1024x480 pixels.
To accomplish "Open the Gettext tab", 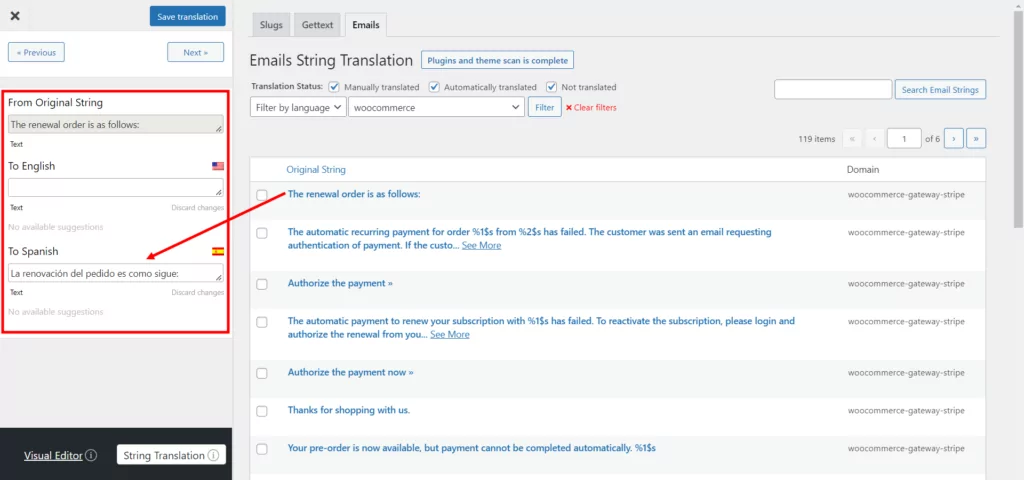I will [319, 24].
